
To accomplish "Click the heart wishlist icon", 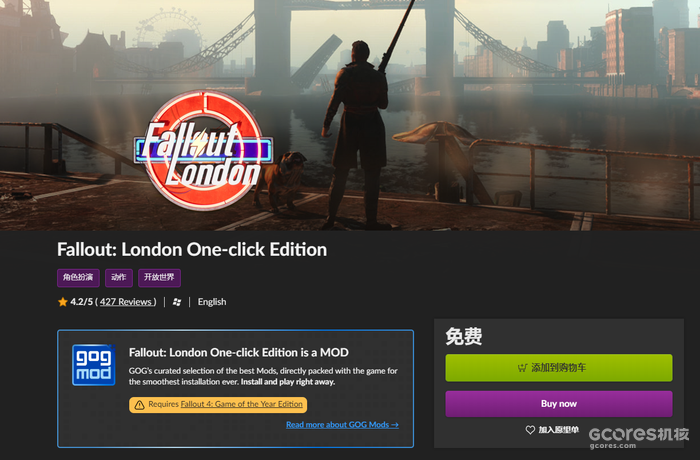I will [530, 430].
